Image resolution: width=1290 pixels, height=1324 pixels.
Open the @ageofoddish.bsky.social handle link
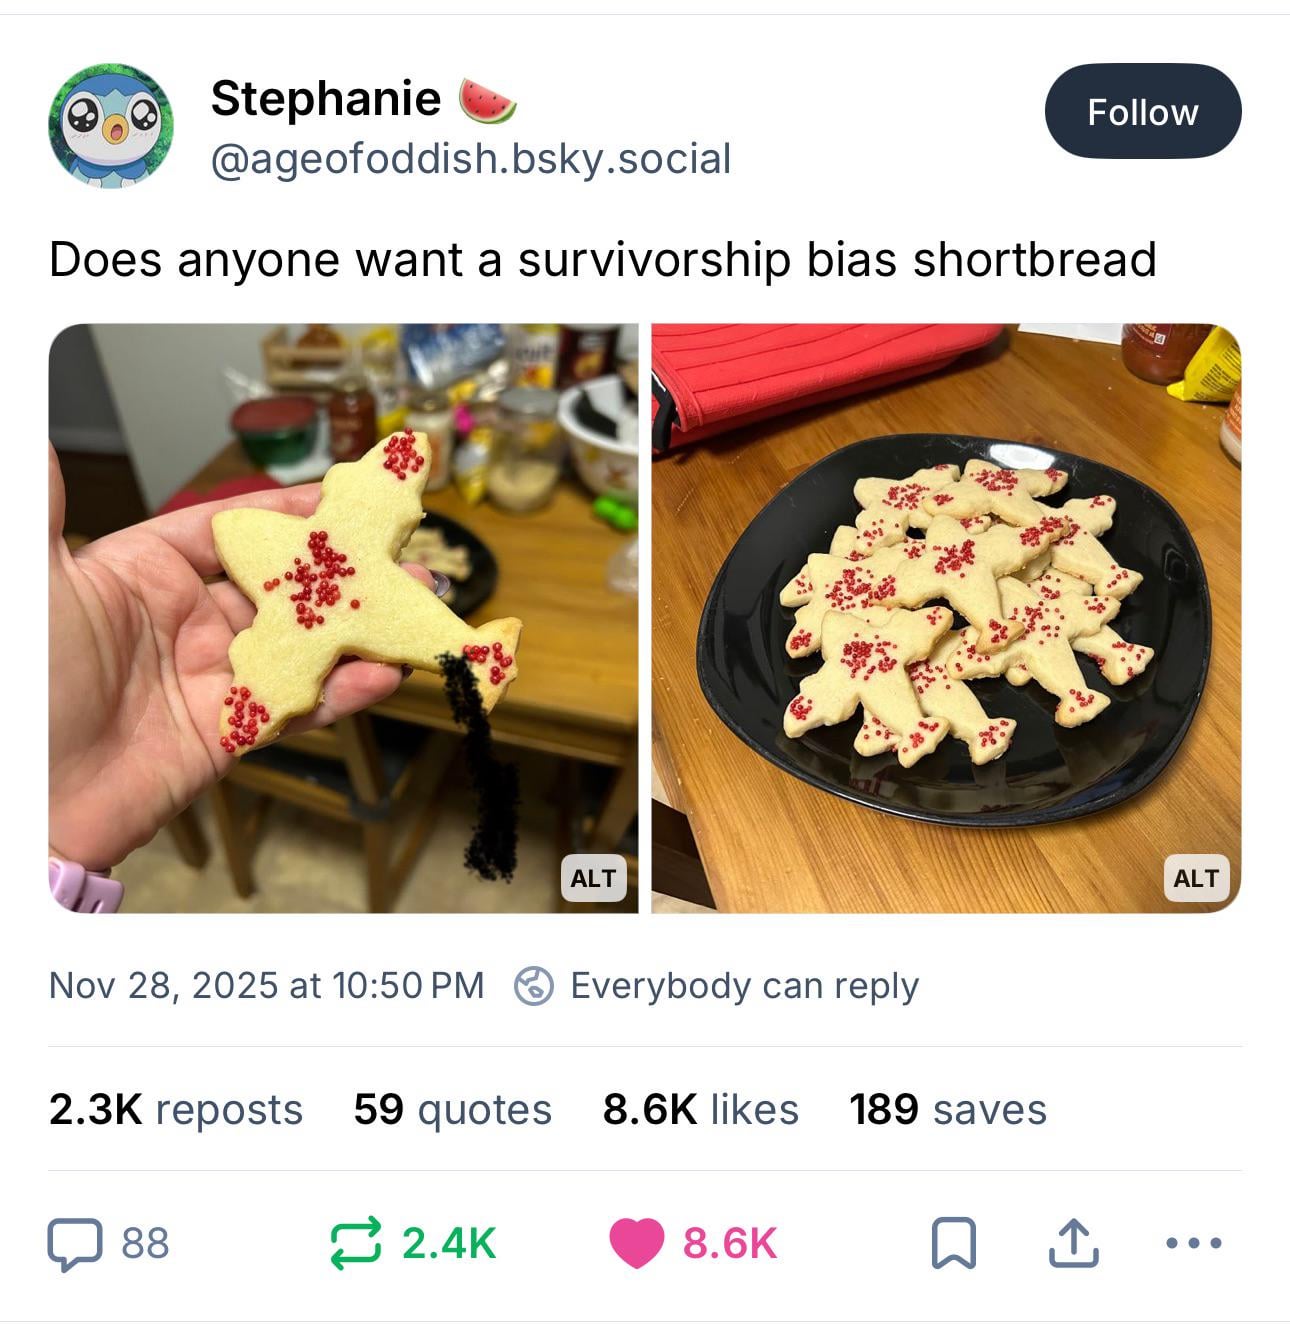pyautogui.click(x=471, y=158)
